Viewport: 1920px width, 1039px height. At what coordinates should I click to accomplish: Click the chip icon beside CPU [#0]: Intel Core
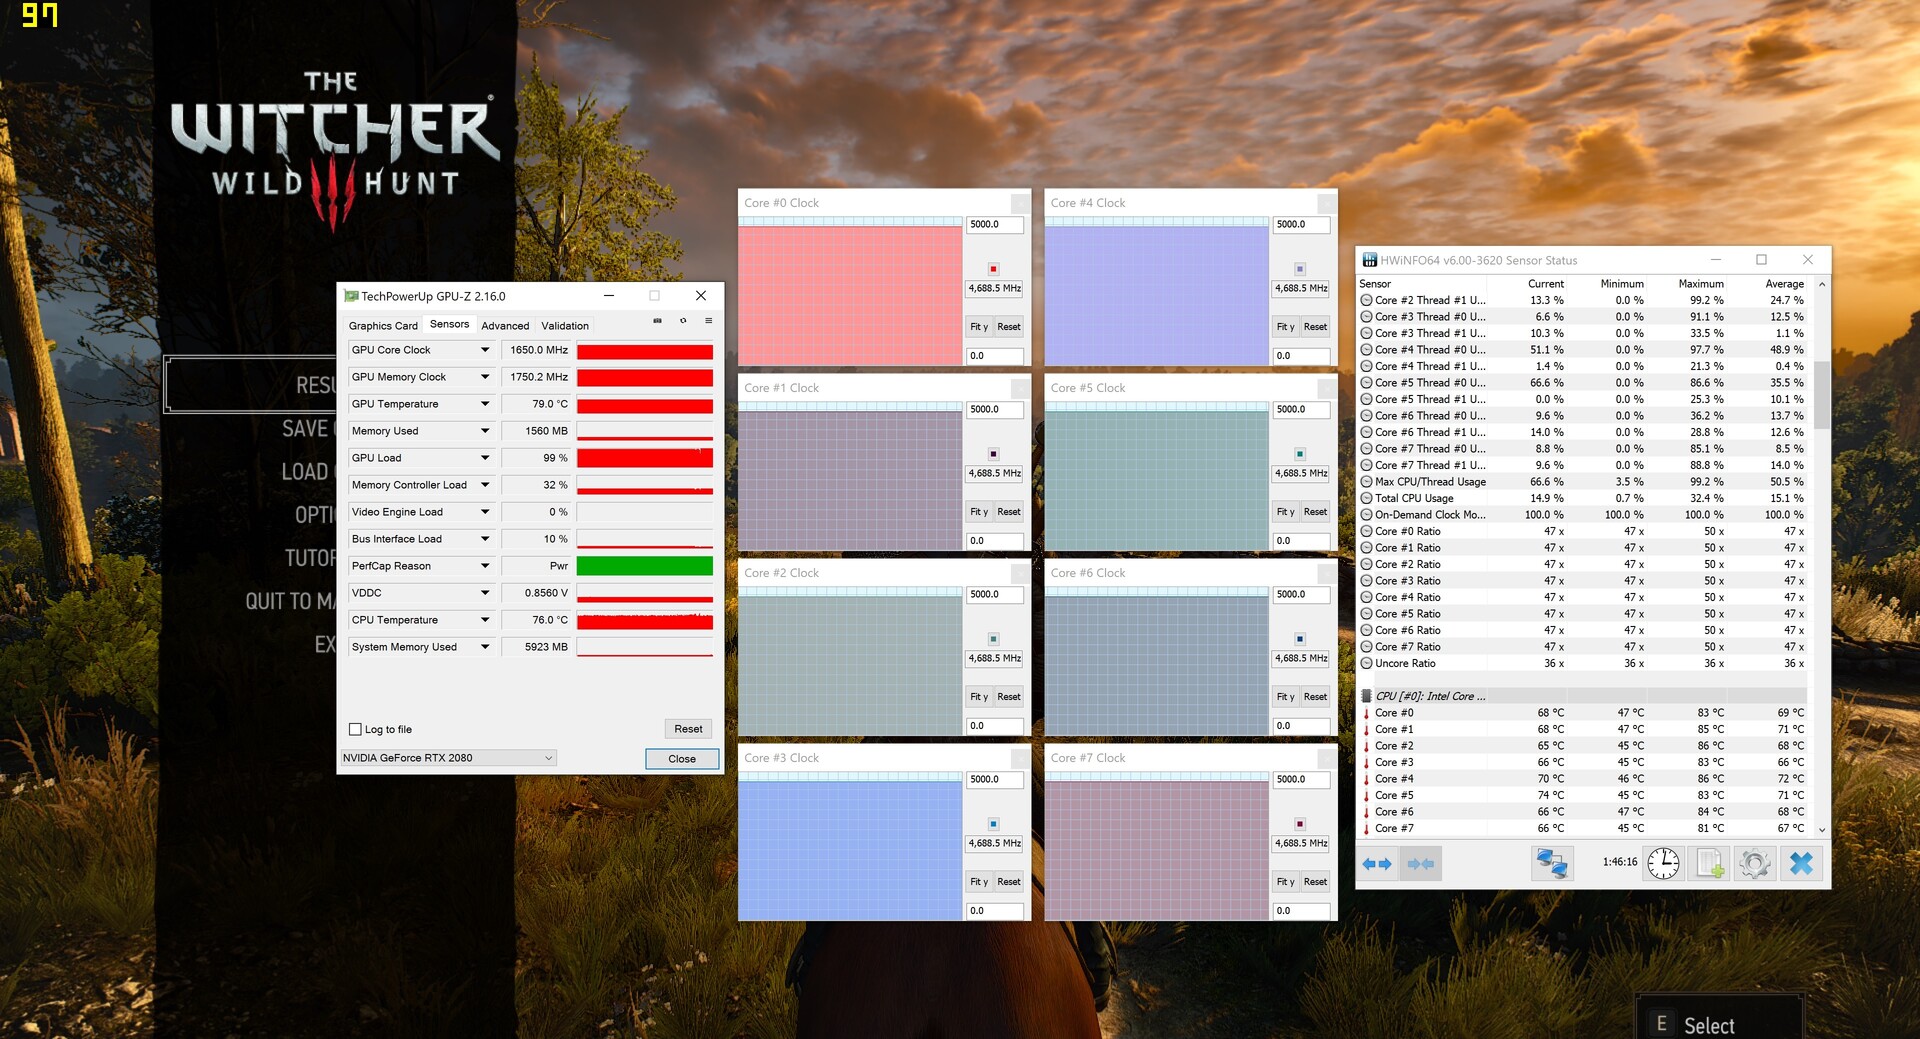coord(1366,696)
